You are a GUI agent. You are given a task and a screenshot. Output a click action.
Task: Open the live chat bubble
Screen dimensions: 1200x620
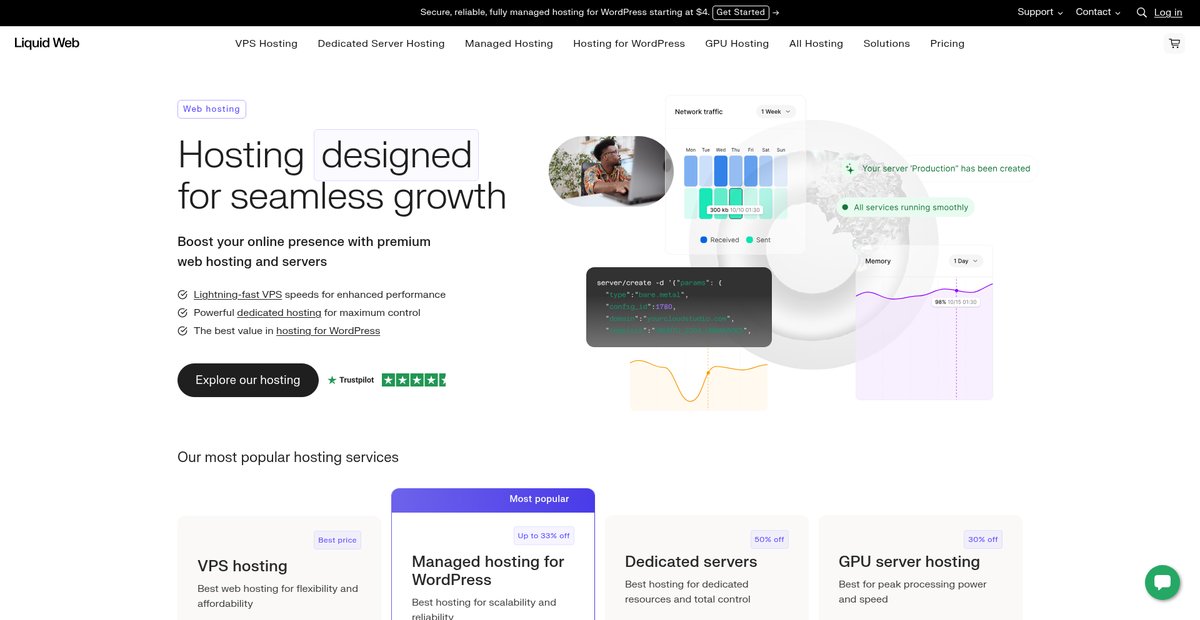pos(1162,582)
